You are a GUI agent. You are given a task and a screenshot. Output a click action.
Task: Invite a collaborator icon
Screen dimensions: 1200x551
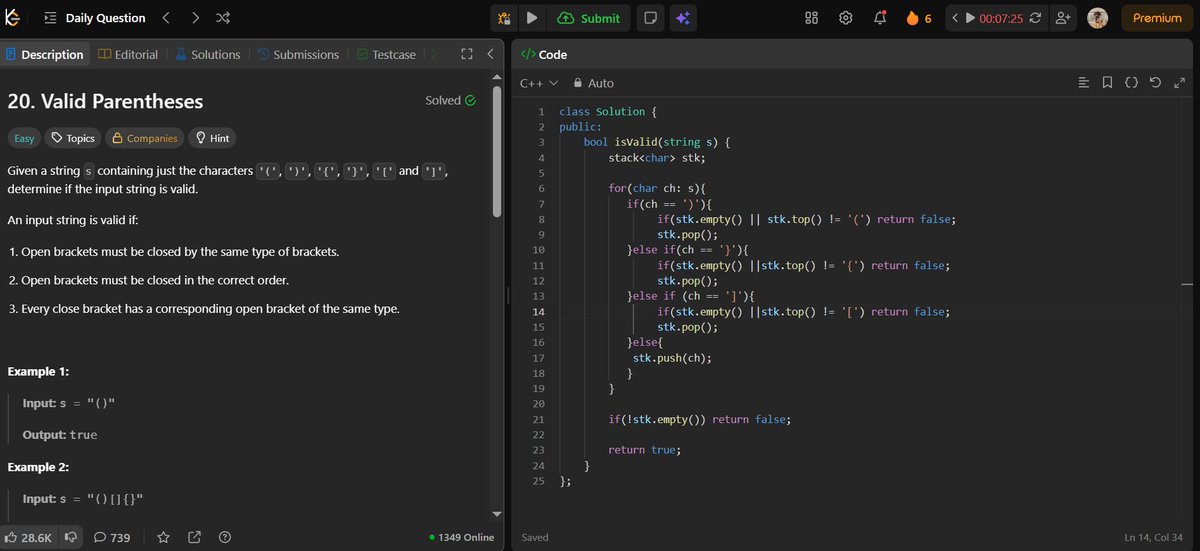pos(1063,18)
